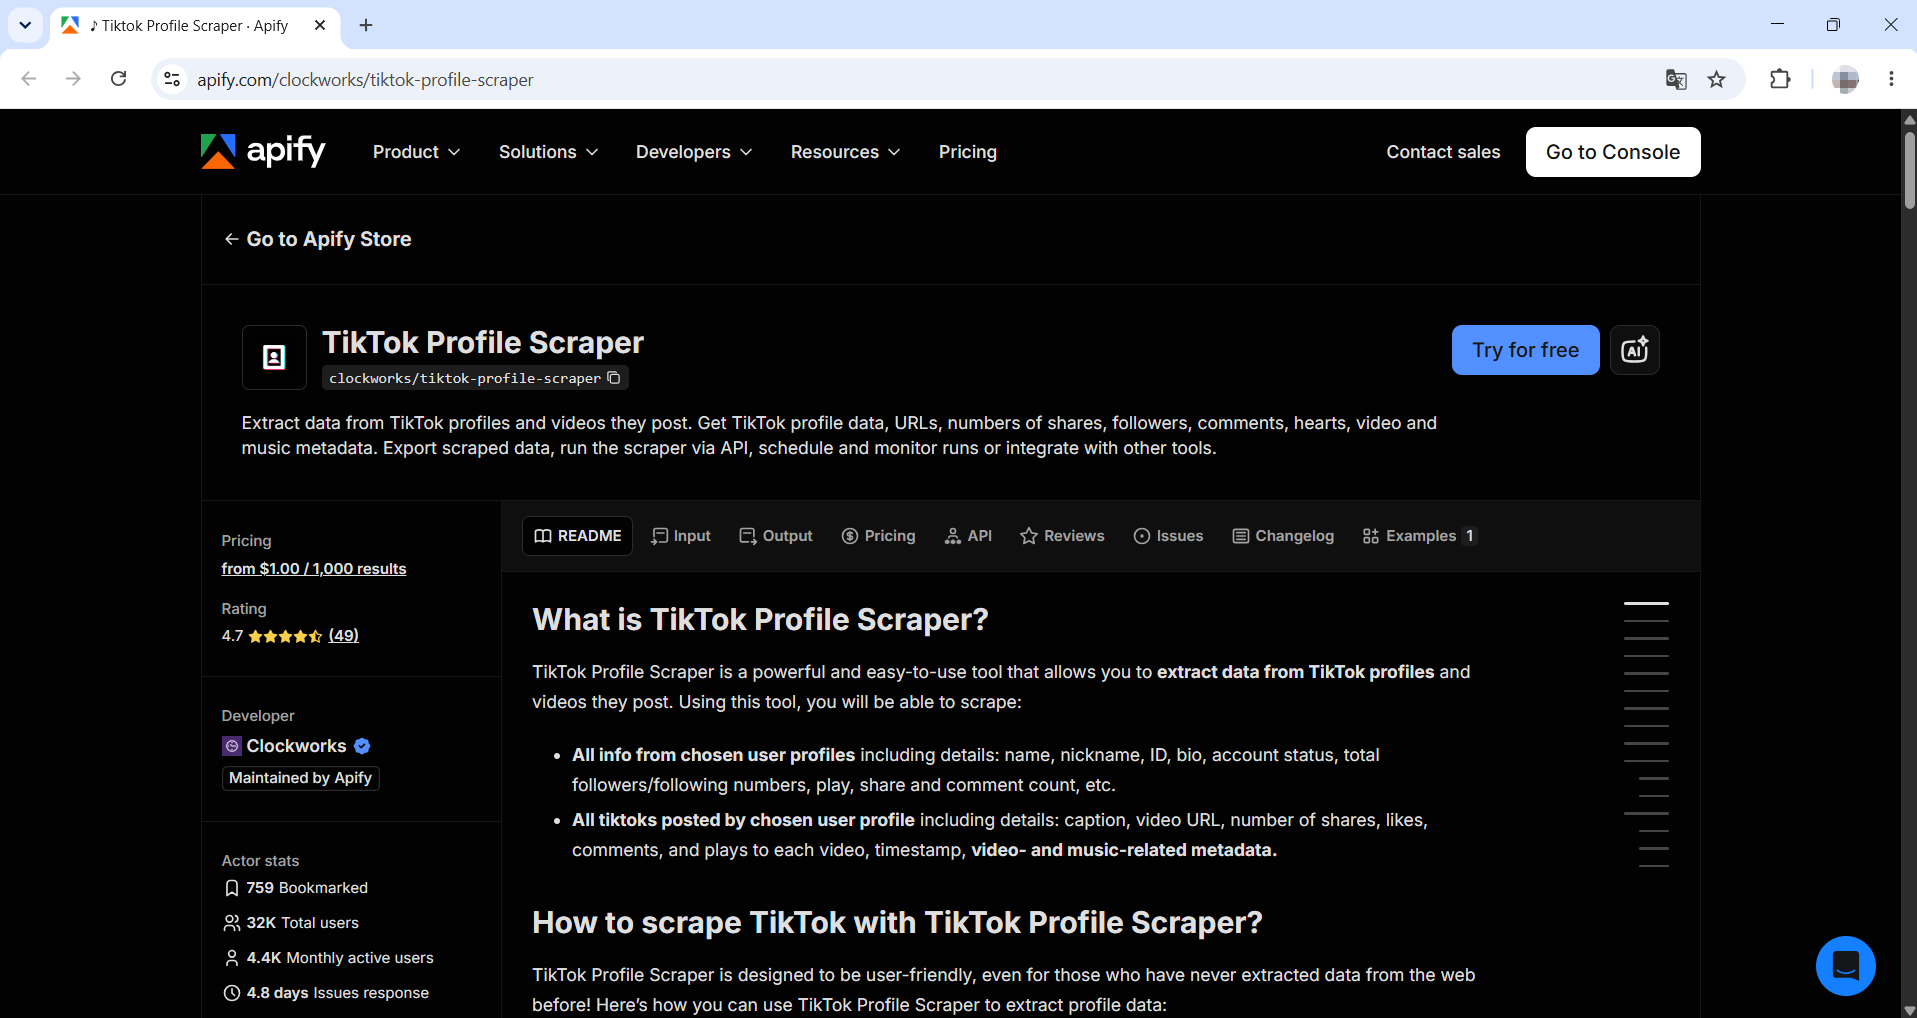Viewport: 1917px width, 1018px height.
Task: Switch to the Input tab
Action: (681, 536)
